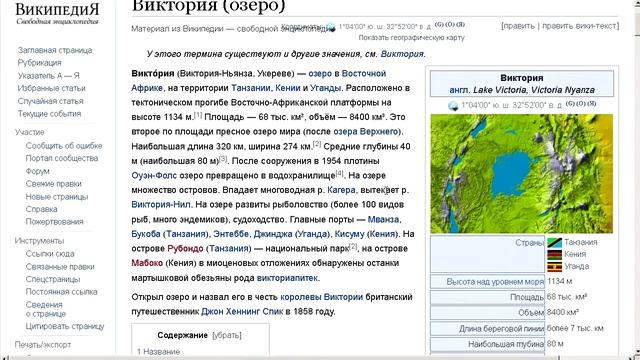Open the 'Оуэн-Фолс' link
The height and width of the screenshot is (360, 640).
(x=154, y=176)
